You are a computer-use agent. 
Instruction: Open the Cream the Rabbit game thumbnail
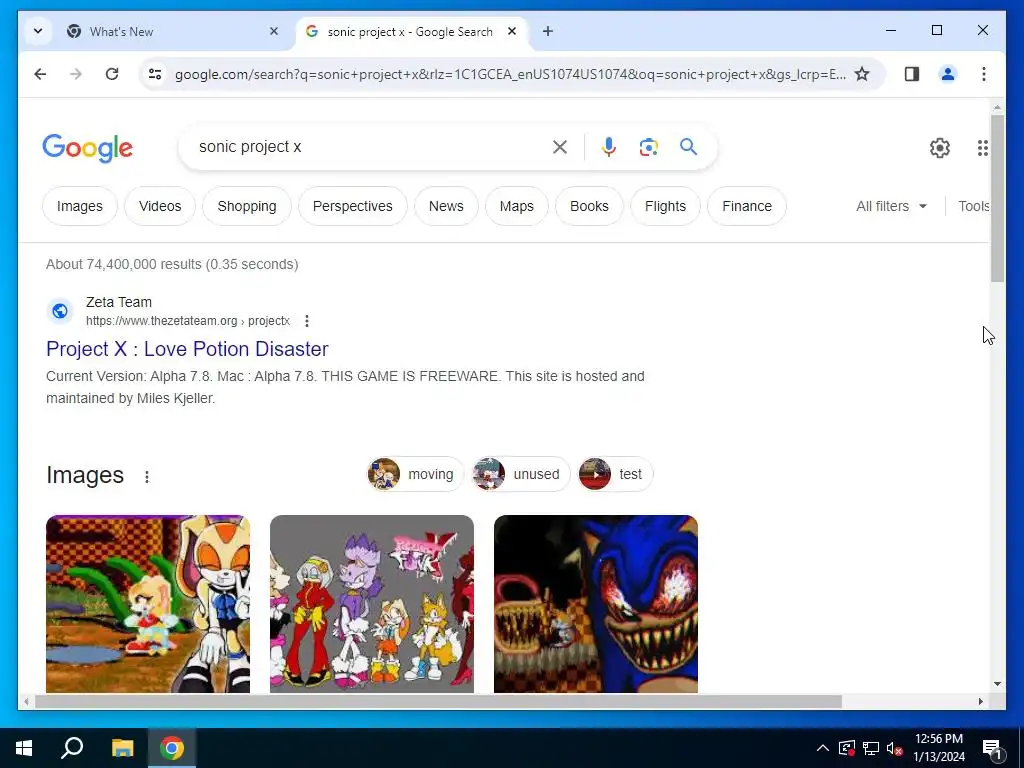(x=148, y=603)
